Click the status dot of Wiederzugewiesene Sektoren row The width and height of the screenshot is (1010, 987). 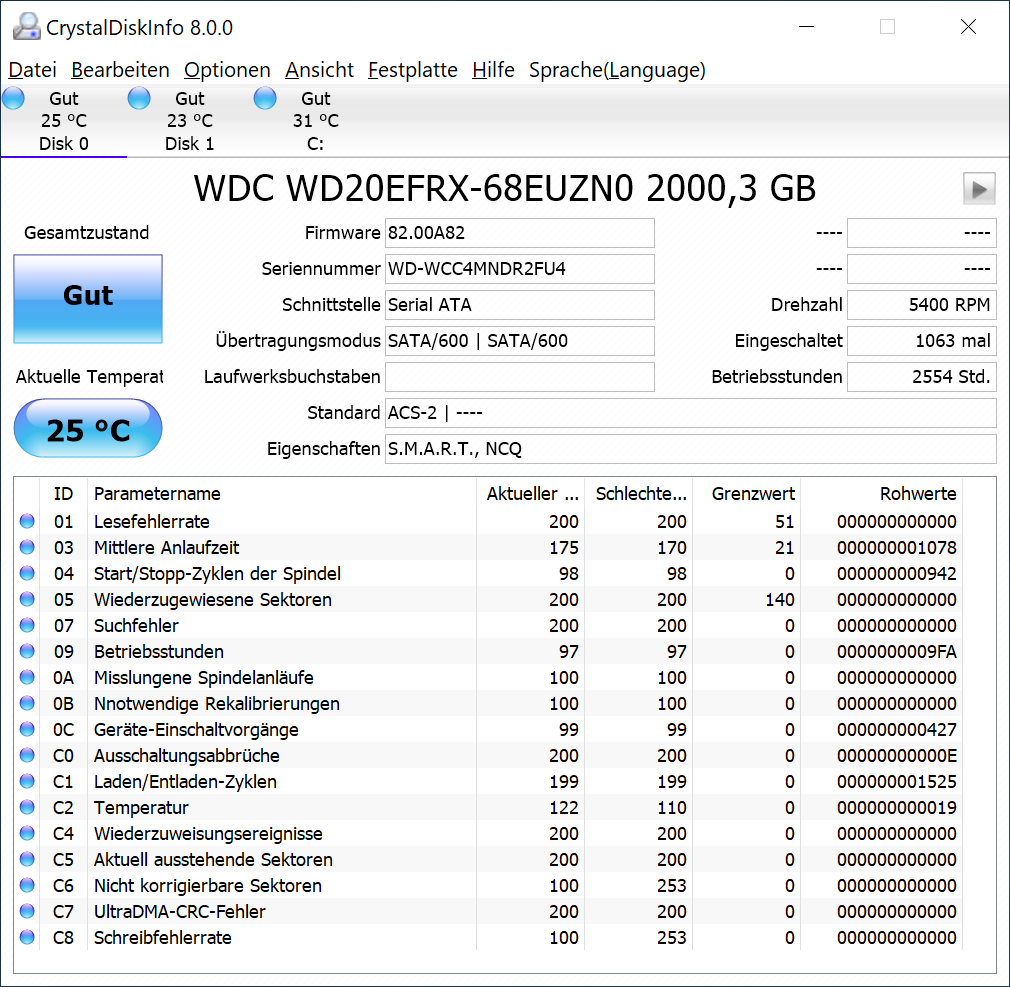(27, 599)
